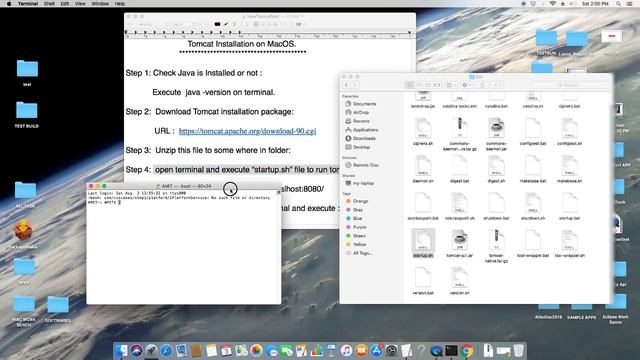
Task: Show All Tags in Finder sidebar
Action: click(x=359, y=253)
